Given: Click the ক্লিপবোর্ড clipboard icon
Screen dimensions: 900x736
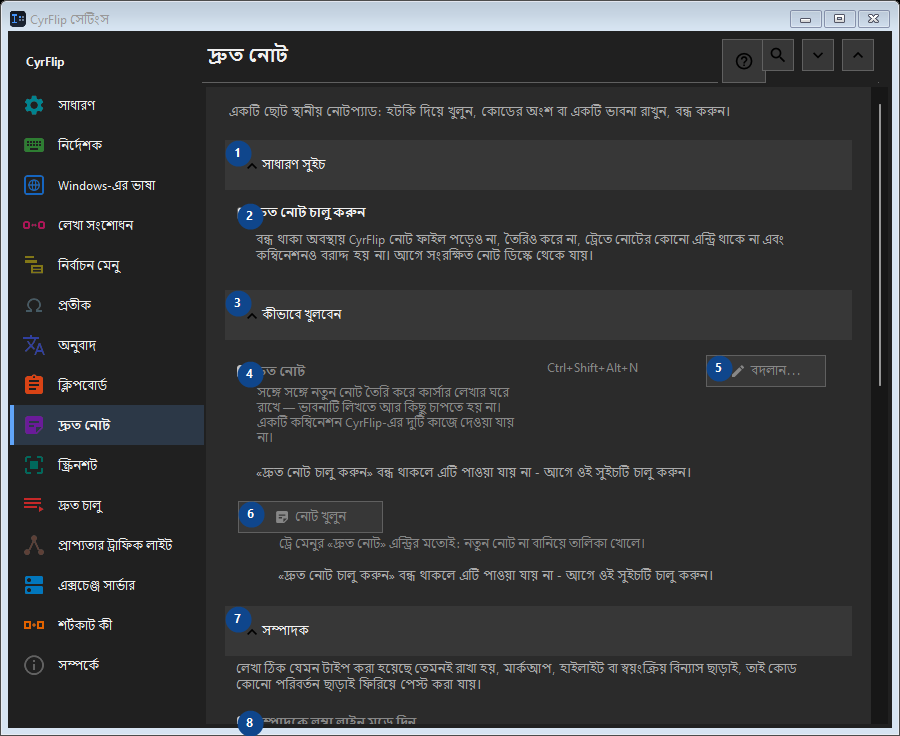Looking at the screenshot, I should 34,385.
